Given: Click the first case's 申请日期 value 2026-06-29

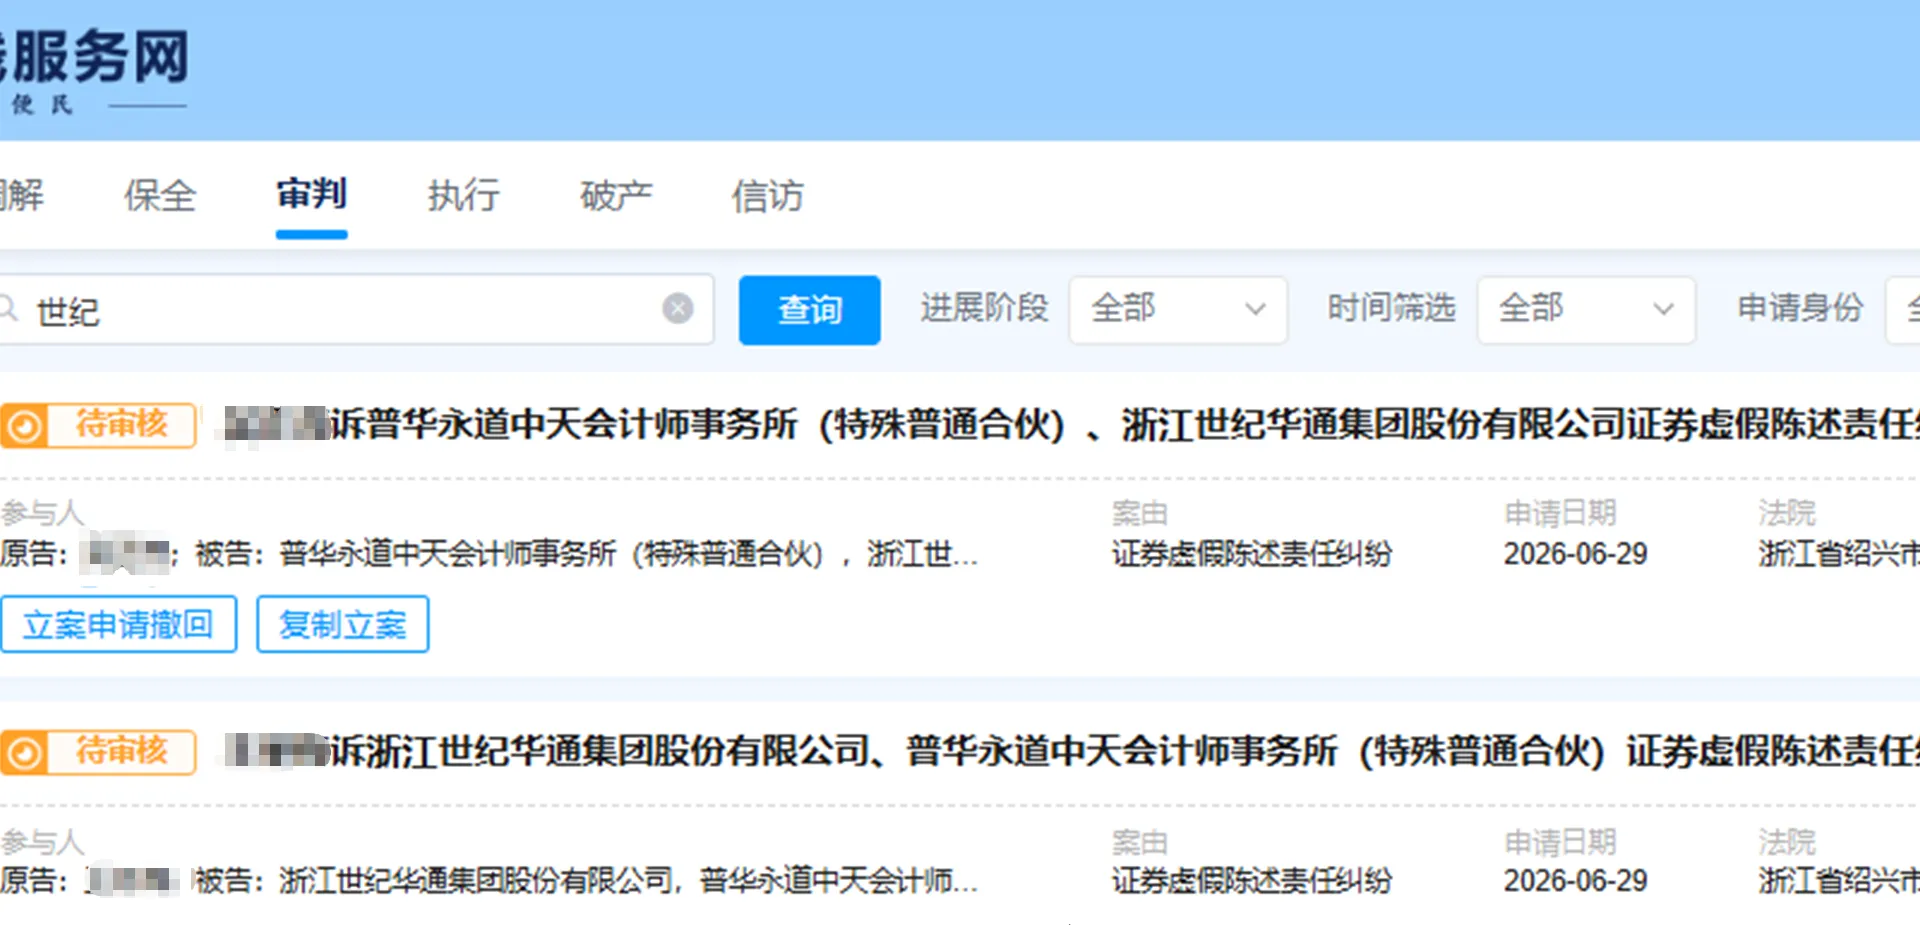Looking at the screenshot, I should coord(1575,553).
